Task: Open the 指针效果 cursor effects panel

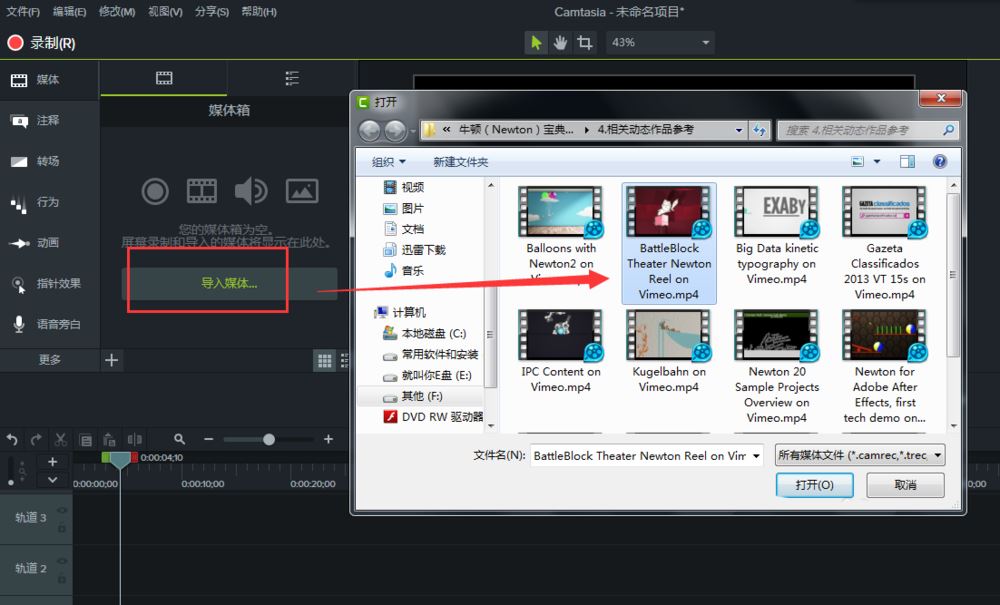Action: pos(49,284)
